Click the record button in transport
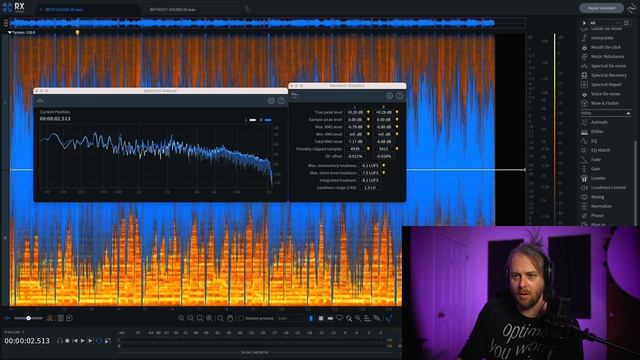Viewport: 640px width, 360px height. tap(67, 341)
